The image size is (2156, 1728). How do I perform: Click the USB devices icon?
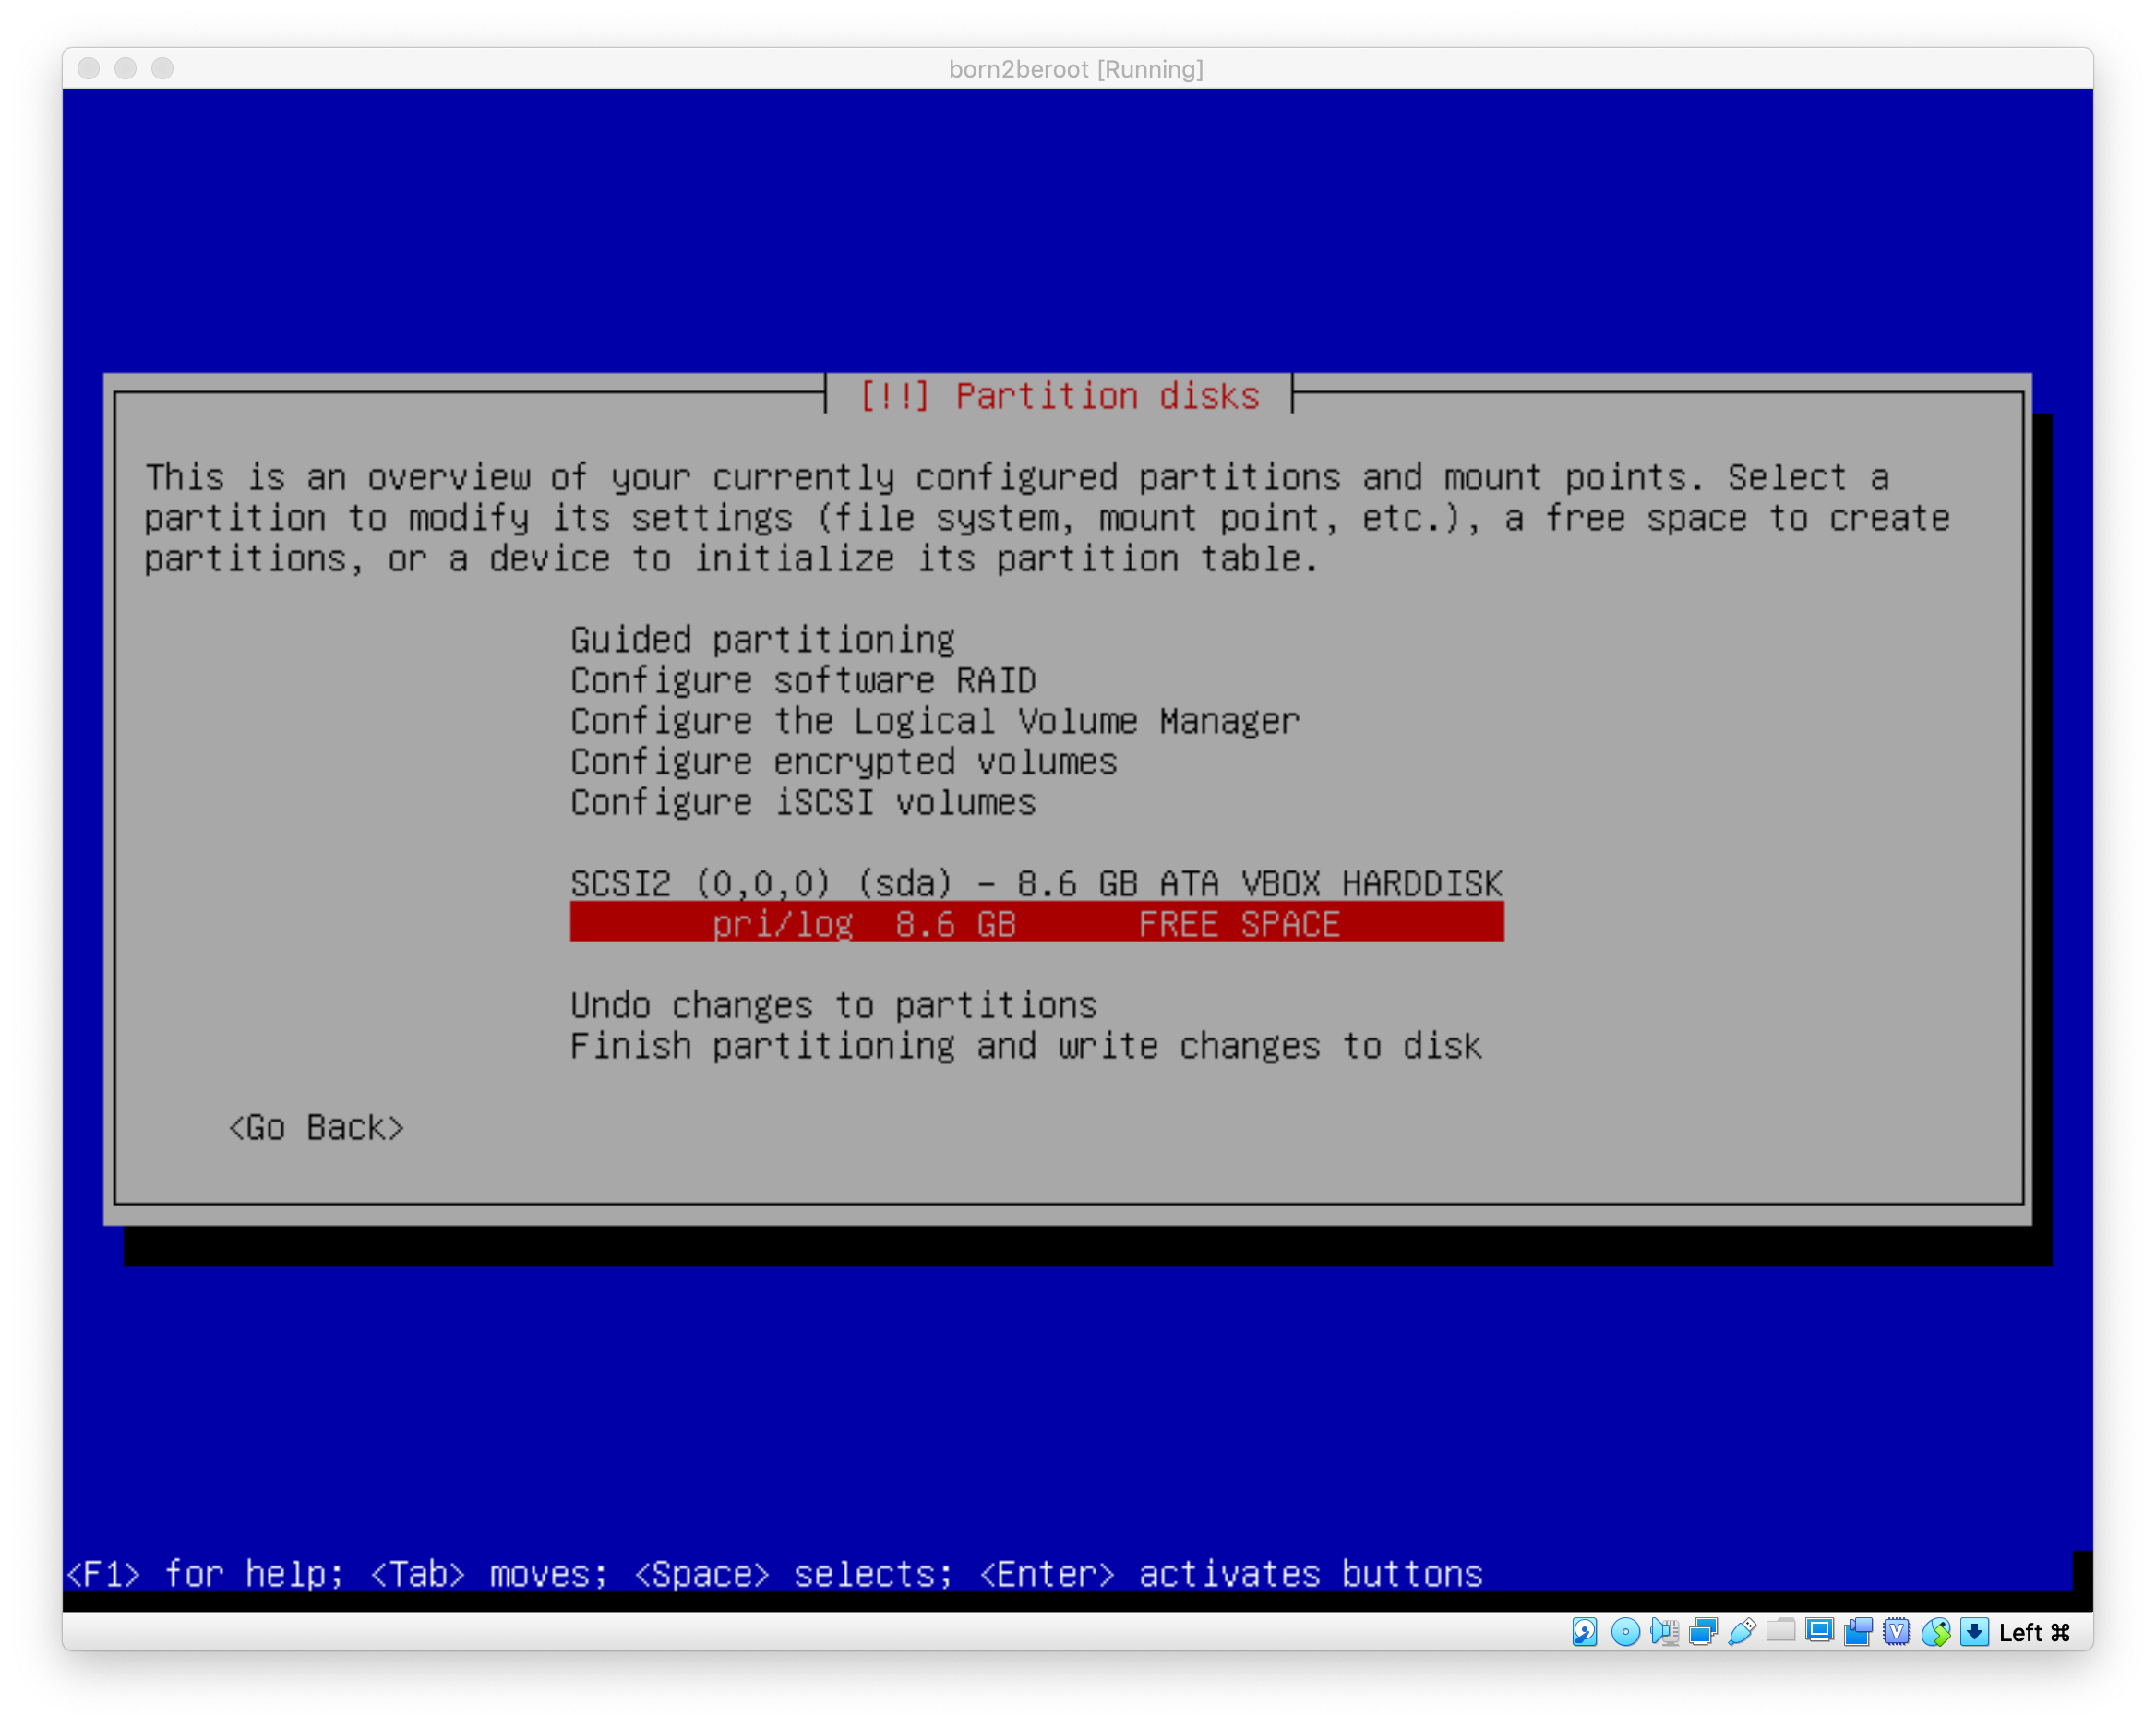pyautogui.click(x=1742, y=1632)
